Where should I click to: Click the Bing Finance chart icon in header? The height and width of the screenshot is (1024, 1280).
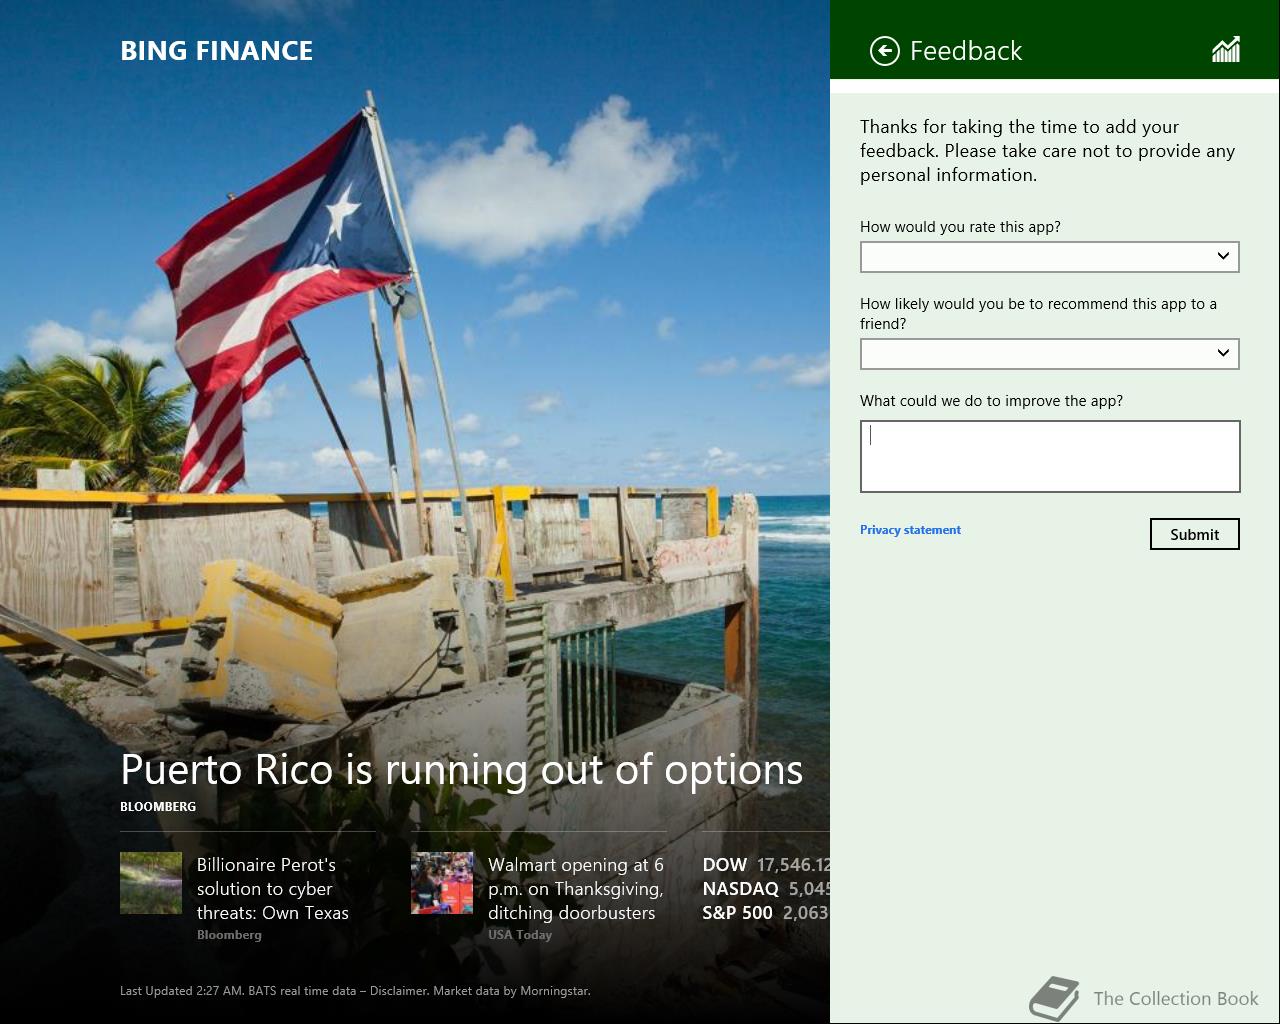(1226, 50)
